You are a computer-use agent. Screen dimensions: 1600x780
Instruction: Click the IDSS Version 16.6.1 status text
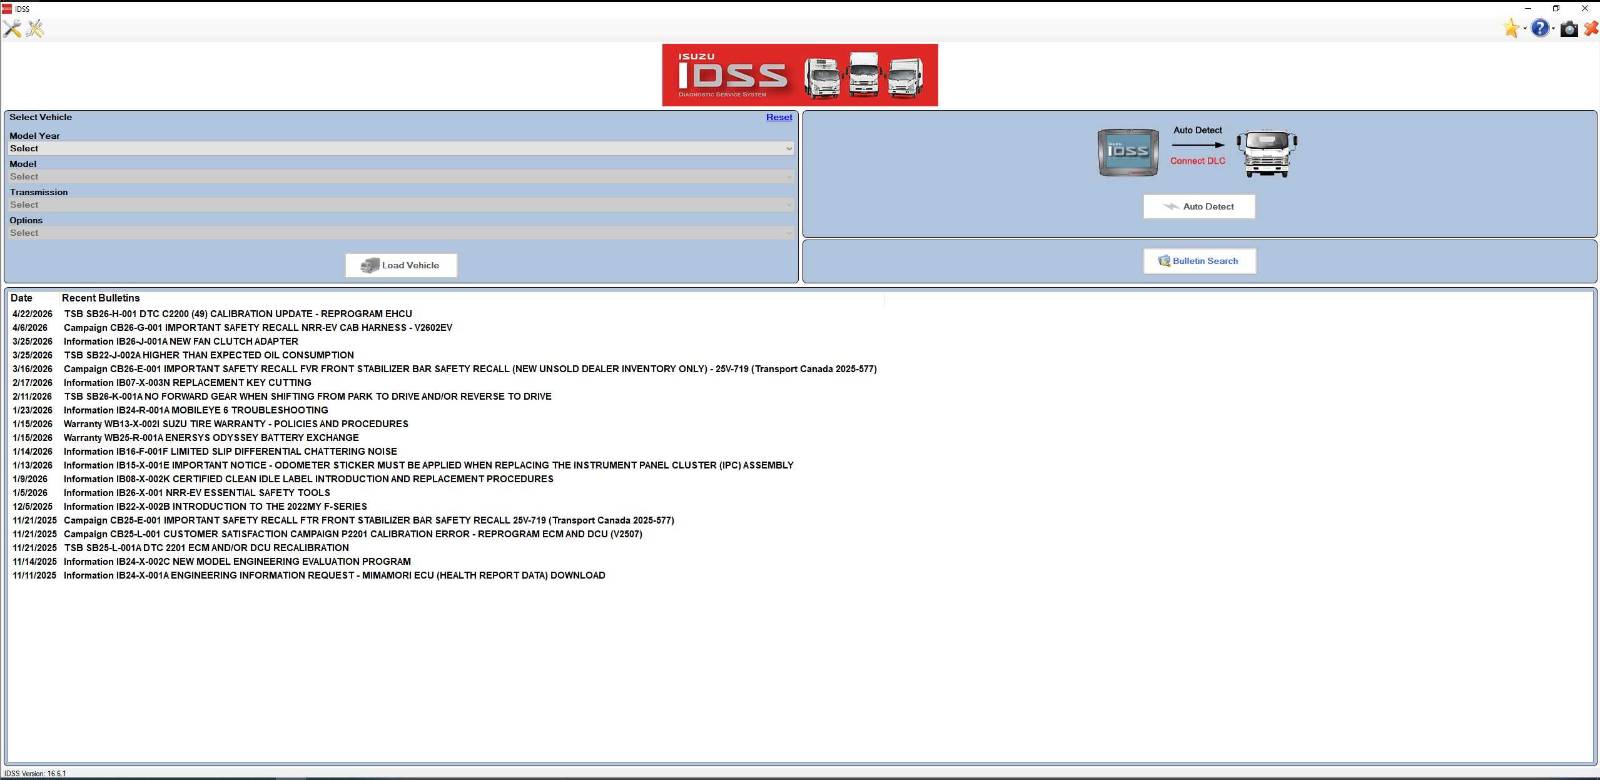(x=35, y=773)
